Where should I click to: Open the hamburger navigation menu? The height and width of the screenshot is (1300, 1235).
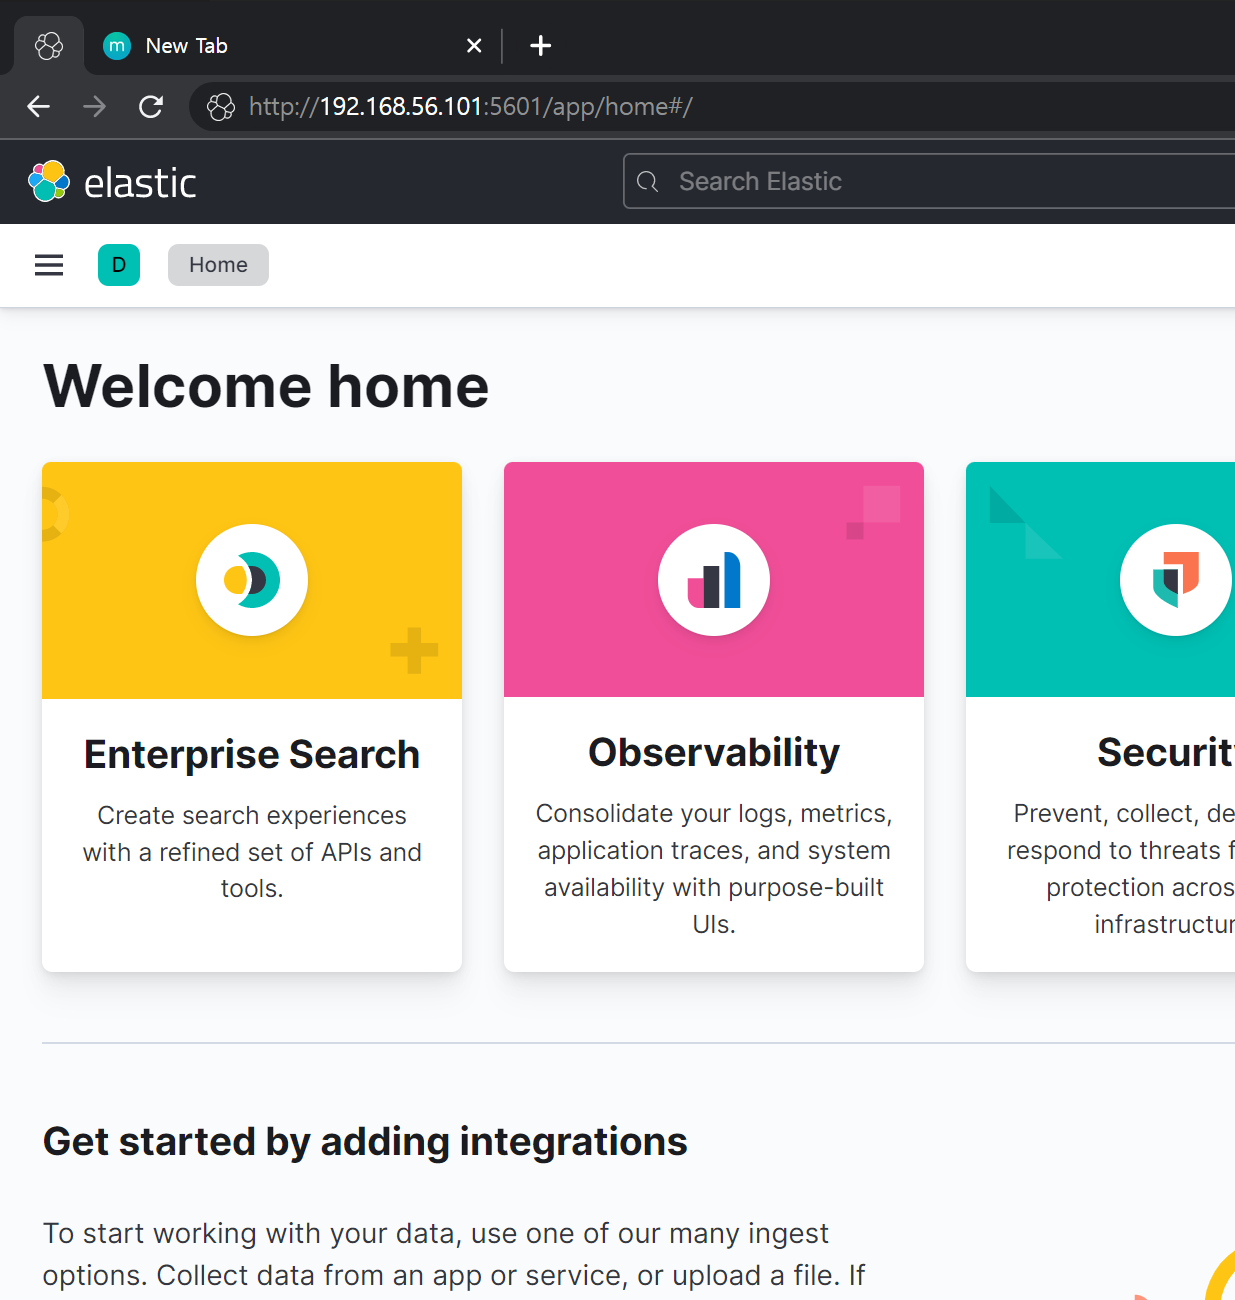click(49, 265)
